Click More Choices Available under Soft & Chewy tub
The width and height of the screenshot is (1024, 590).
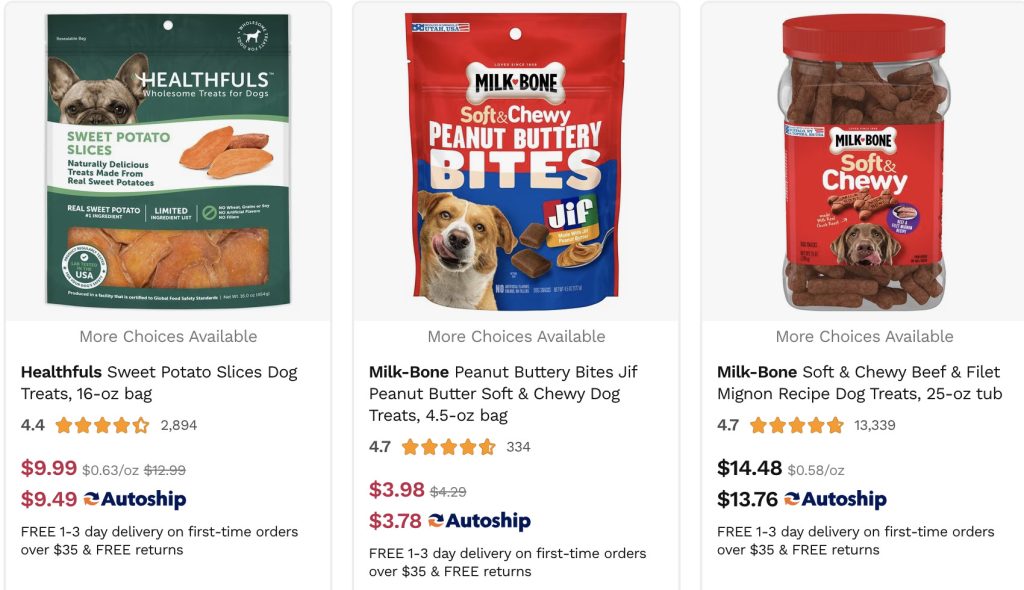pyautogui.click(x=864, y=337)
